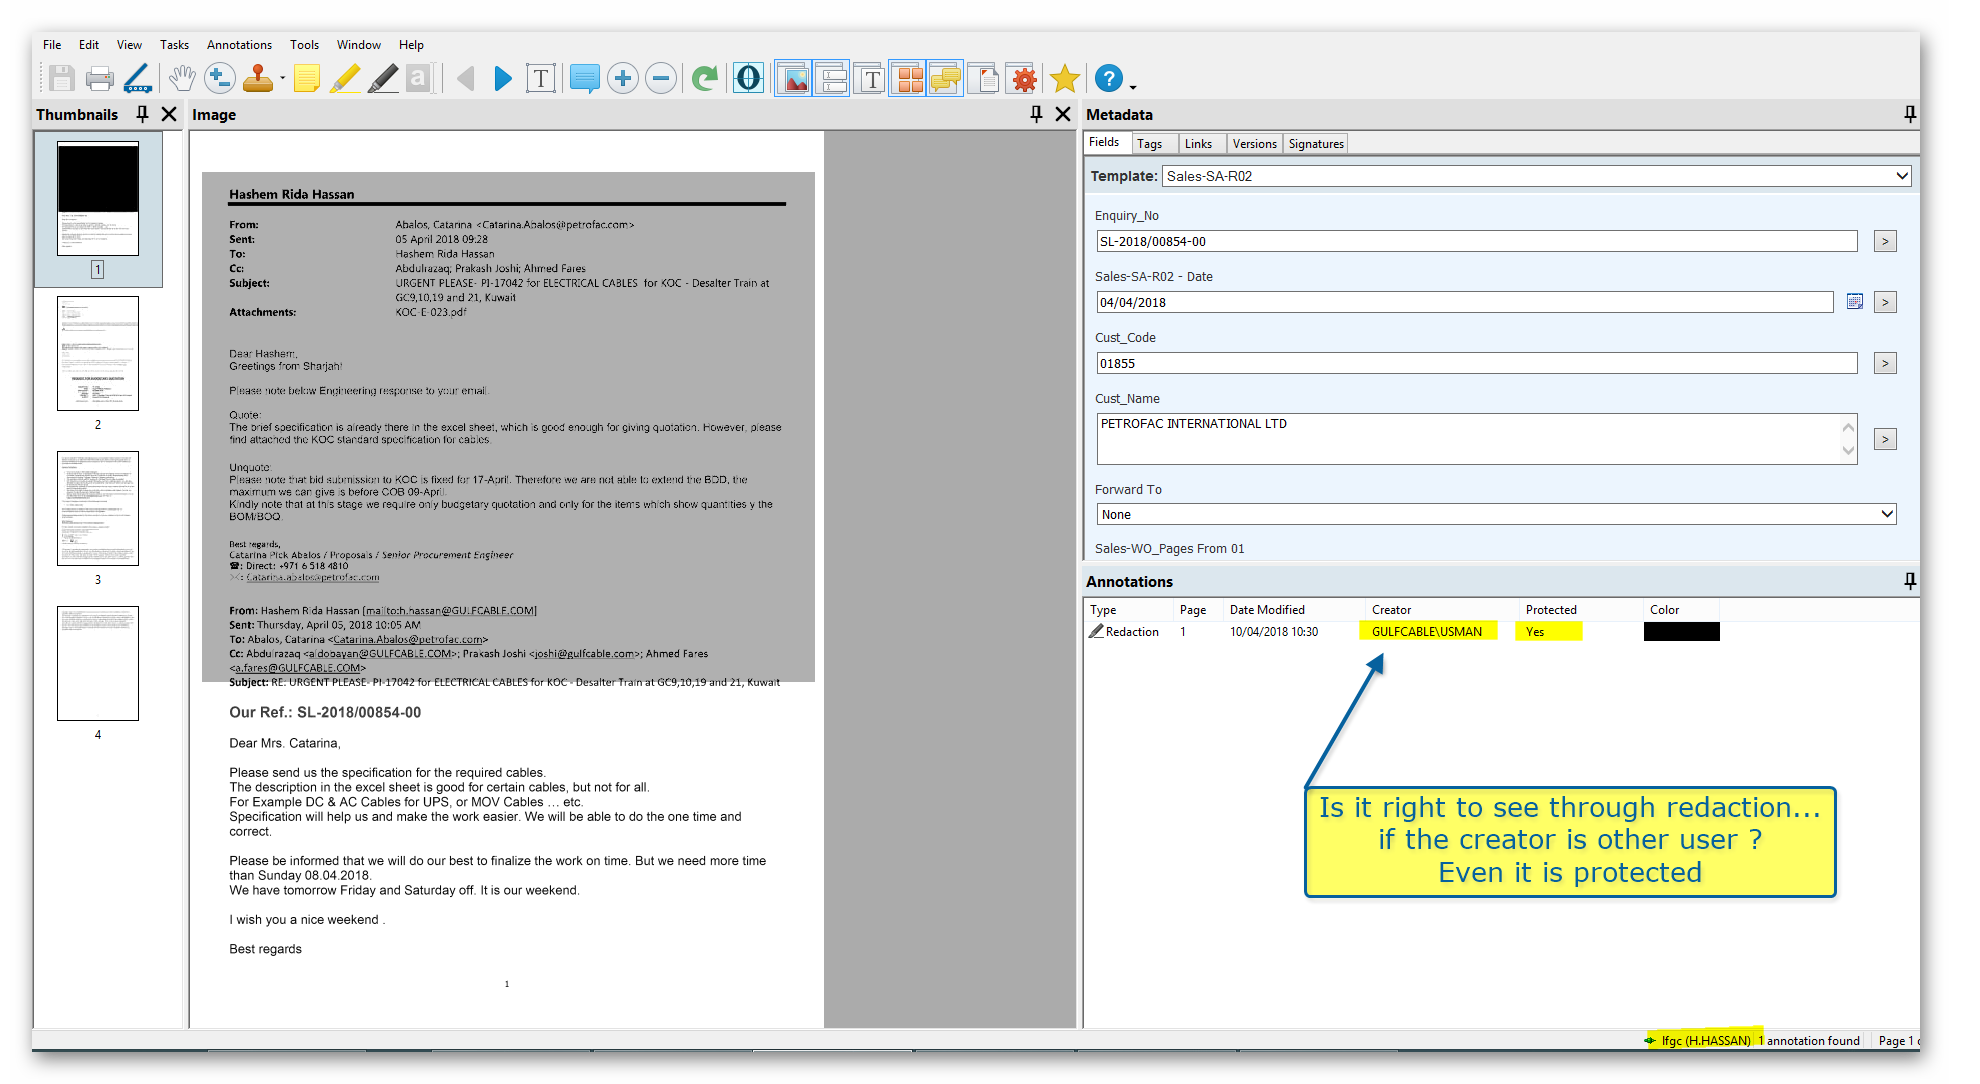Open the stamp tool dropdown arrow

(x=282, y=79)
